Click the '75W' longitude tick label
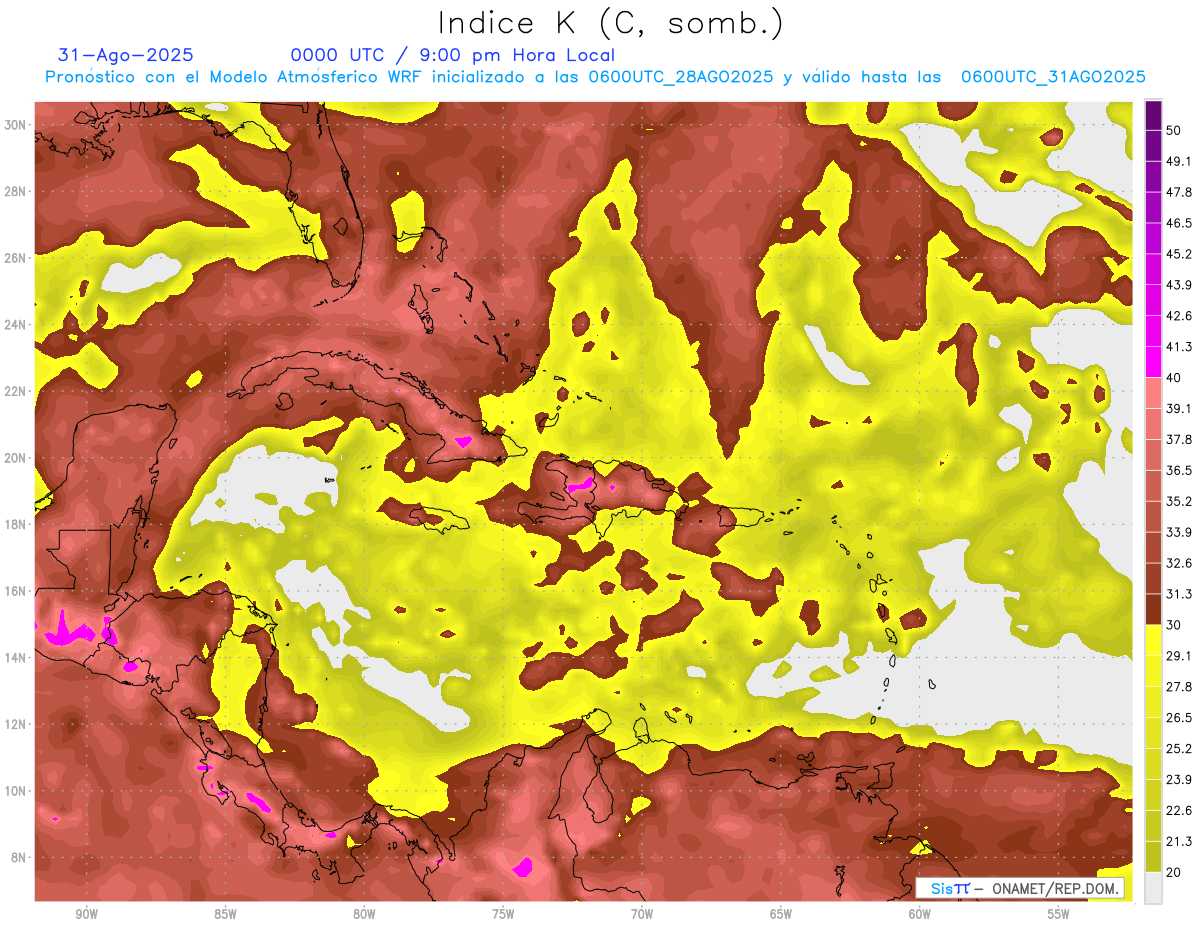Image resolution: width=1200 pixels, height=927 pixels. pos(503,914)
